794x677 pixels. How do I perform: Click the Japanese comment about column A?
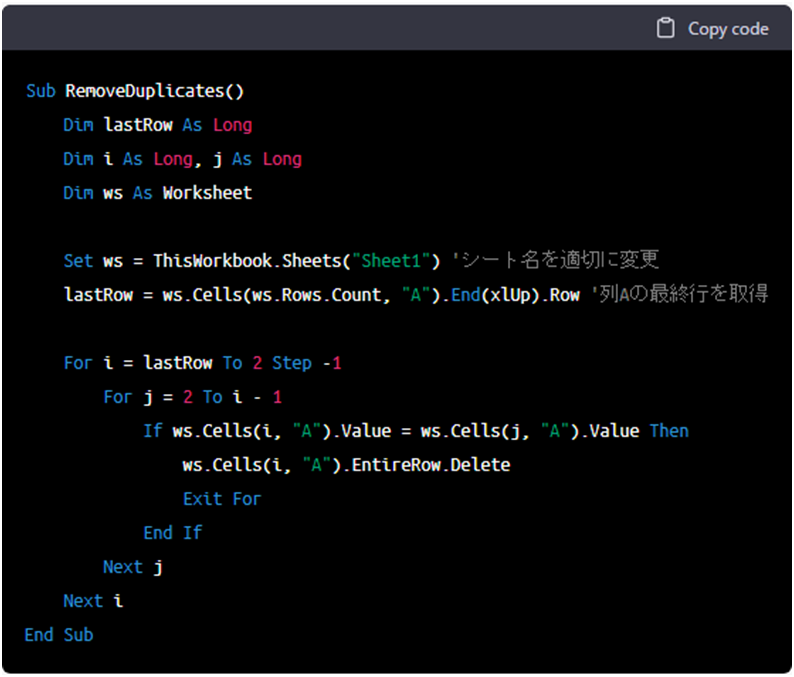tap(678, 295)
